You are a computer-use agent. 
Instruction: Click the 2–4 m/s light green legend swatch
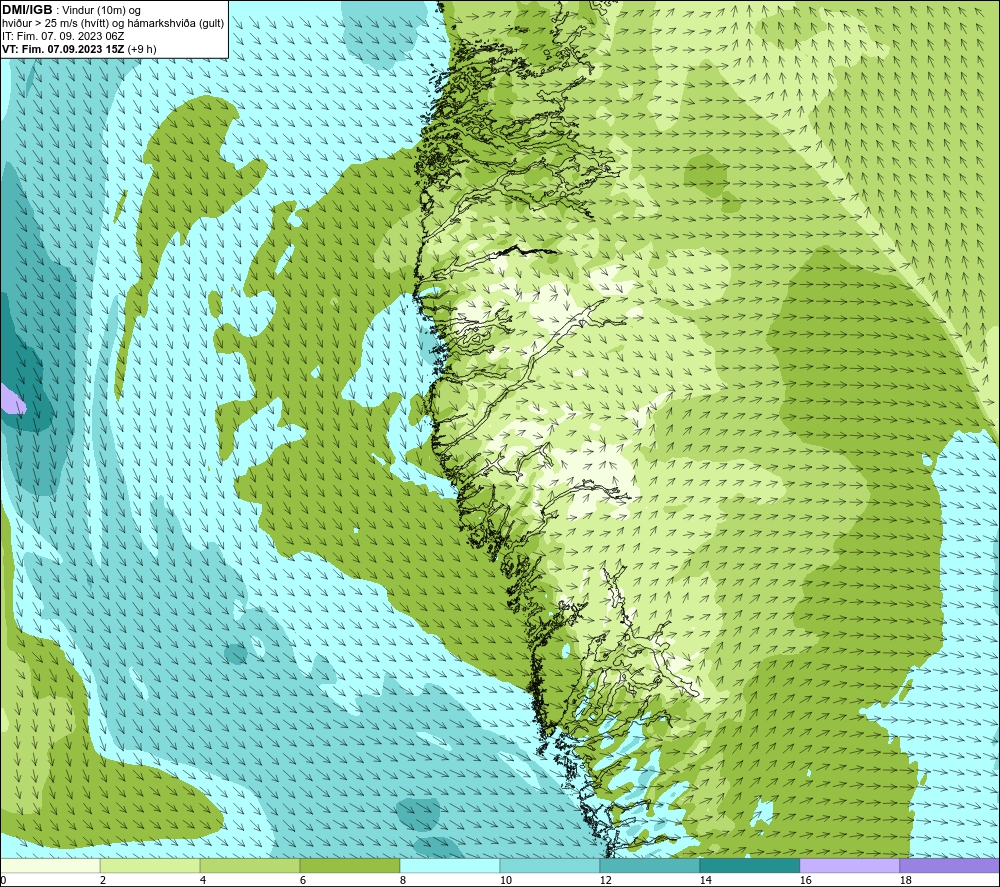(150, 865)
